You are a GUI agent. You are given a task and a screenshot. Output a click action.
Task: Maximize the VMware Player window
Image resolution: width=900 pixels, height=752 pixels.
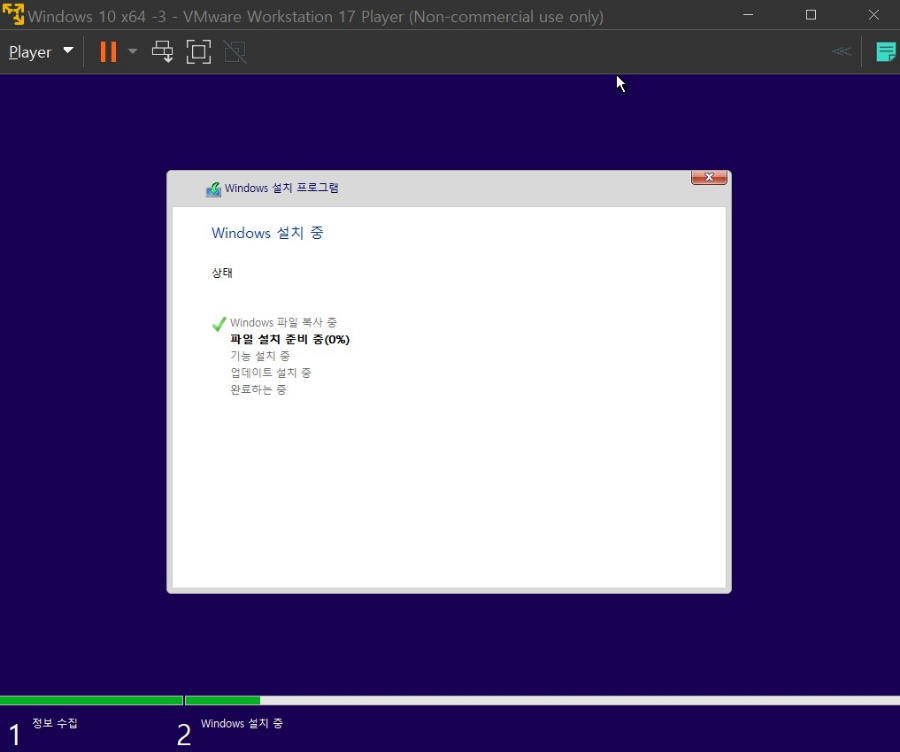tap(810, 15)
